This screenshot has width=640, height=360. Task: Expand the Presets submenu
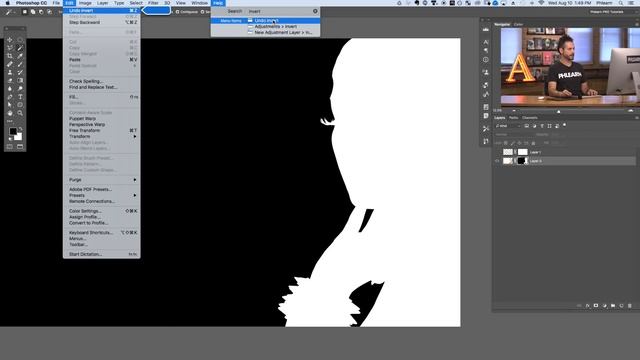(102, 195)
